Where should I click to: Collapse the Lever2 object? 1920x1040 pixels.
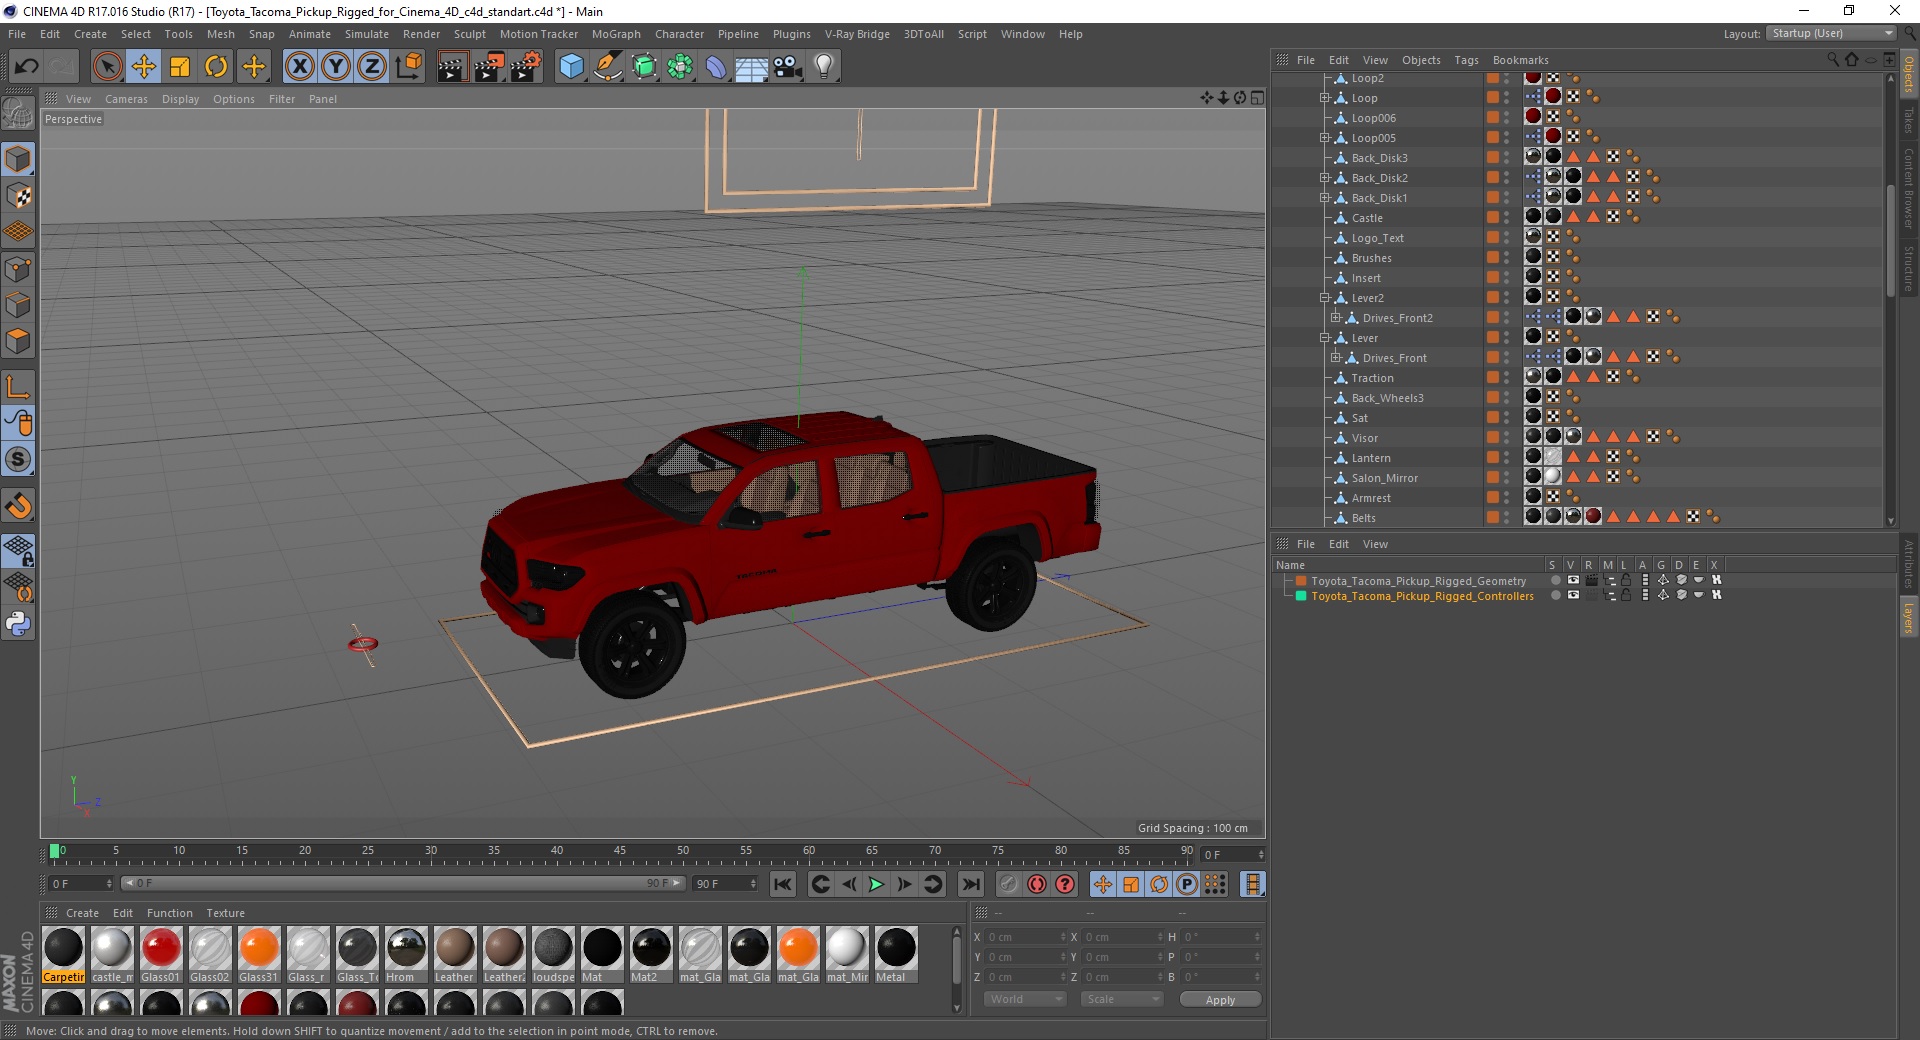click(x=1324, y=298)
